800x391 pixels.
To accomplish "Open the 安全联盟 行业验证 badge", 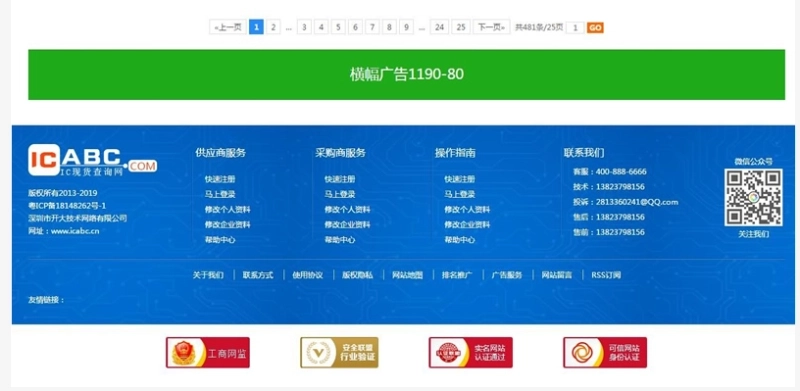I will click(339, 352).
